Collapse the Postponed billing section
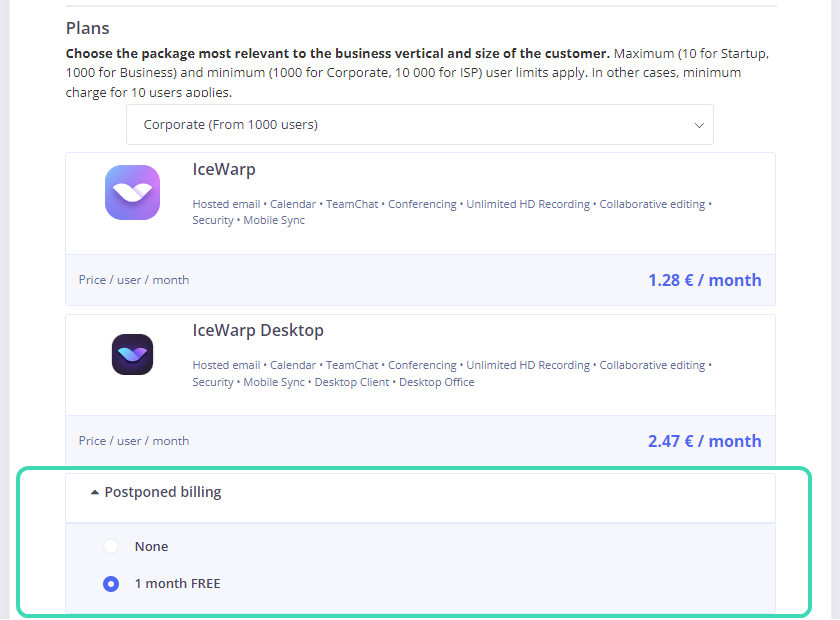 [x=95, y=492]
